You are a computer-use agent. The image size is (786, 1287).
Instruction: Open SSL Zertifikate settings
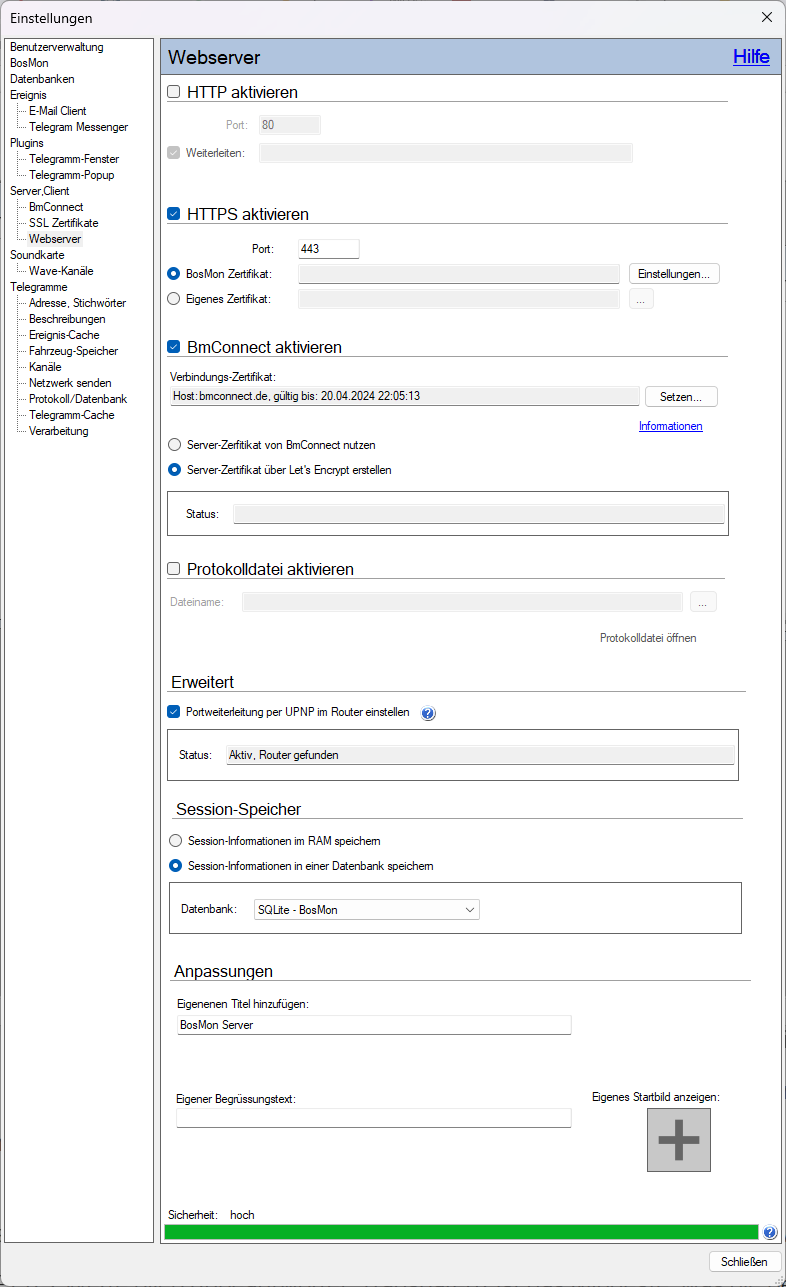tap(64, 223)
